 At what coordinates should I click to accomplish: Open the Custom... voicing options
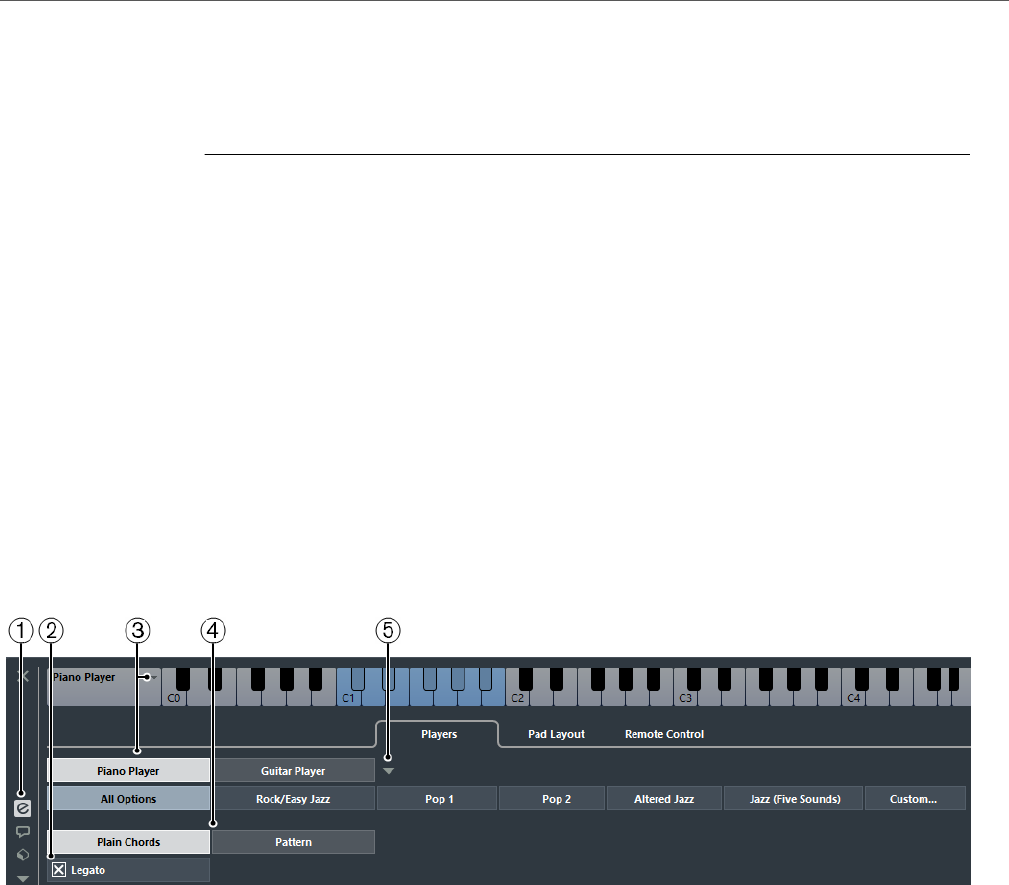tap(914, 799)
